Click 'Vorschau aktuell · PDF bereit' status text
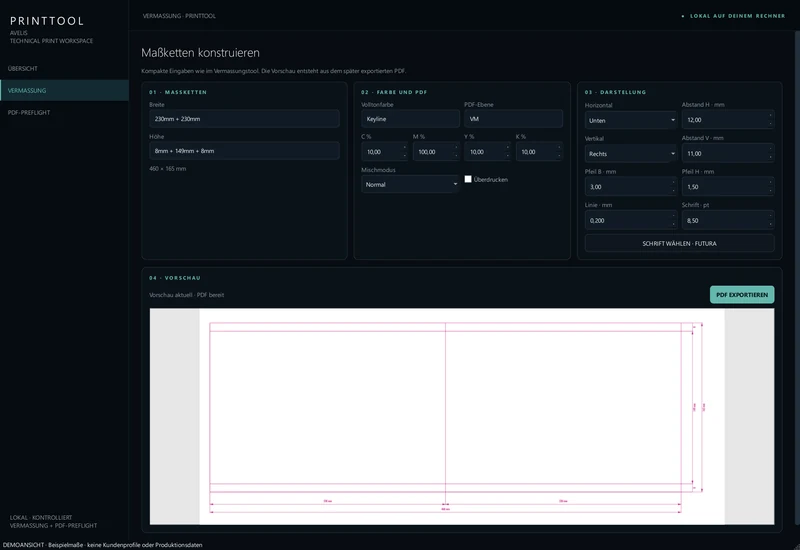 186,295
